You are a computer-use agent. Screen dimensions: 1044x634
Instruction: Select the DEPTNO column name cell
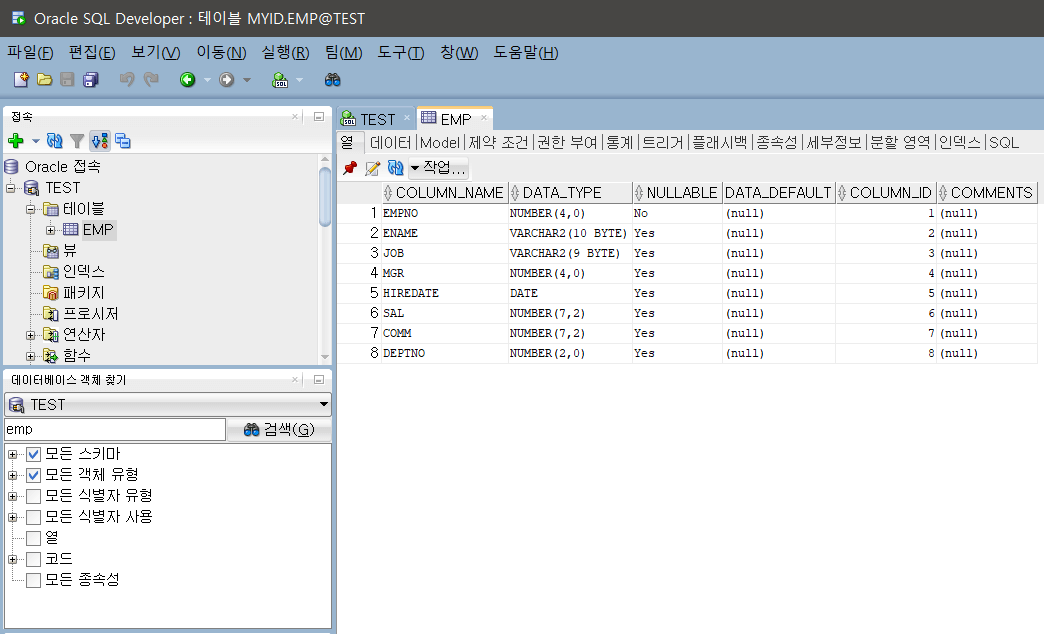tap(444, 353)
